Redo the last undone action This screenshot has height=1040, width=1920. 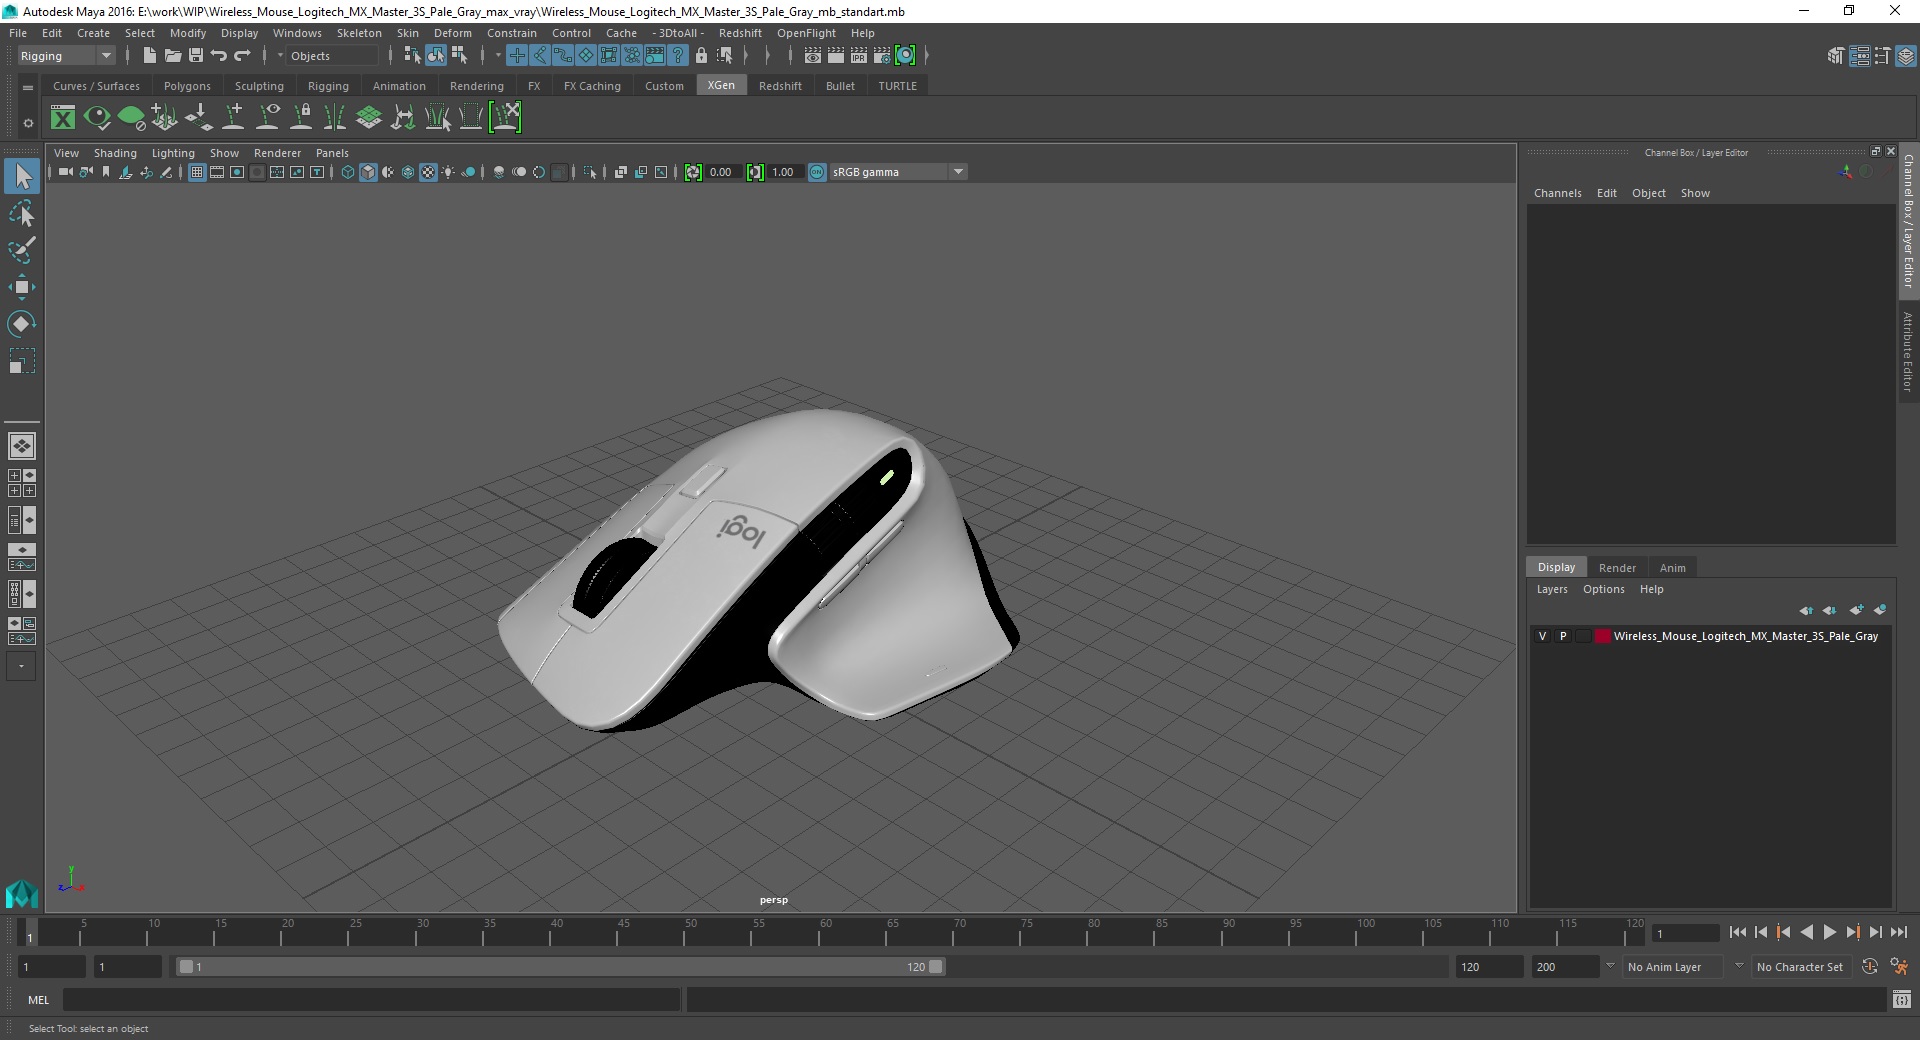click(x=242, y=56)
